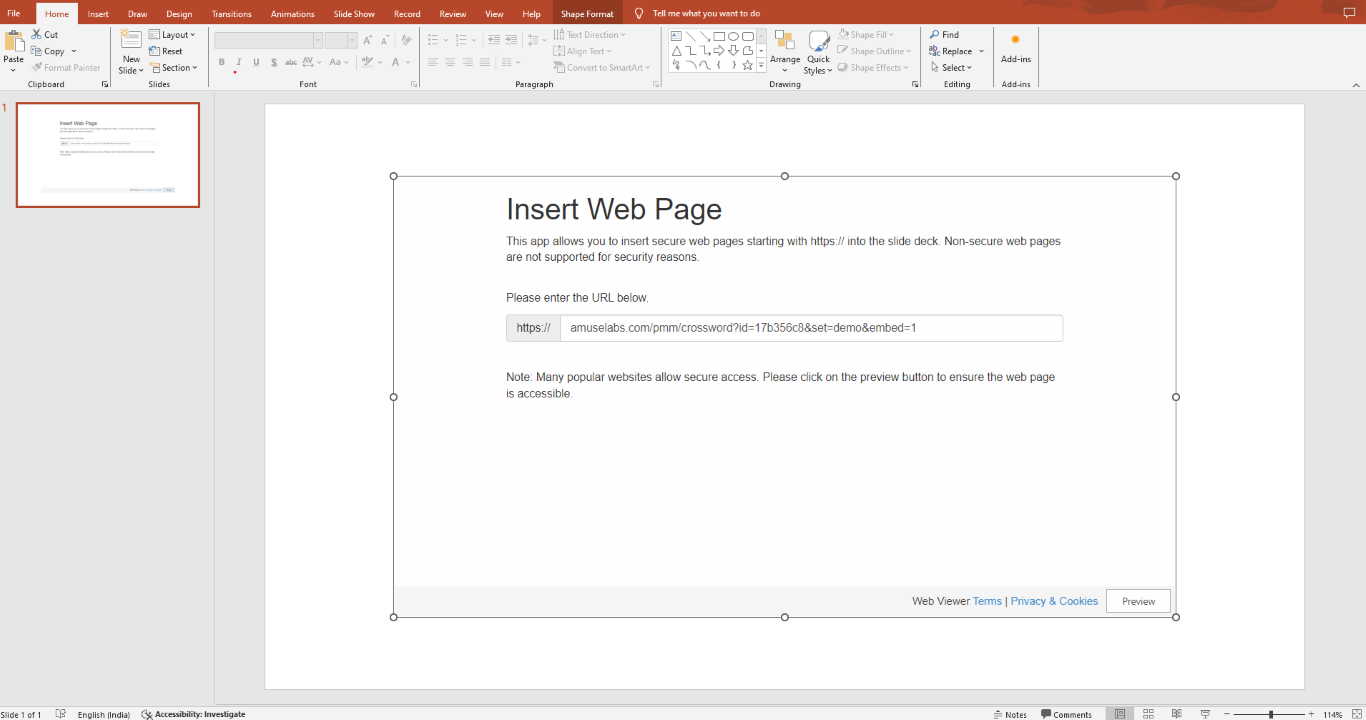Click the zoom in plus button
The width and height of the screenshot is (1366, 720).
(x=1311, y=714)
